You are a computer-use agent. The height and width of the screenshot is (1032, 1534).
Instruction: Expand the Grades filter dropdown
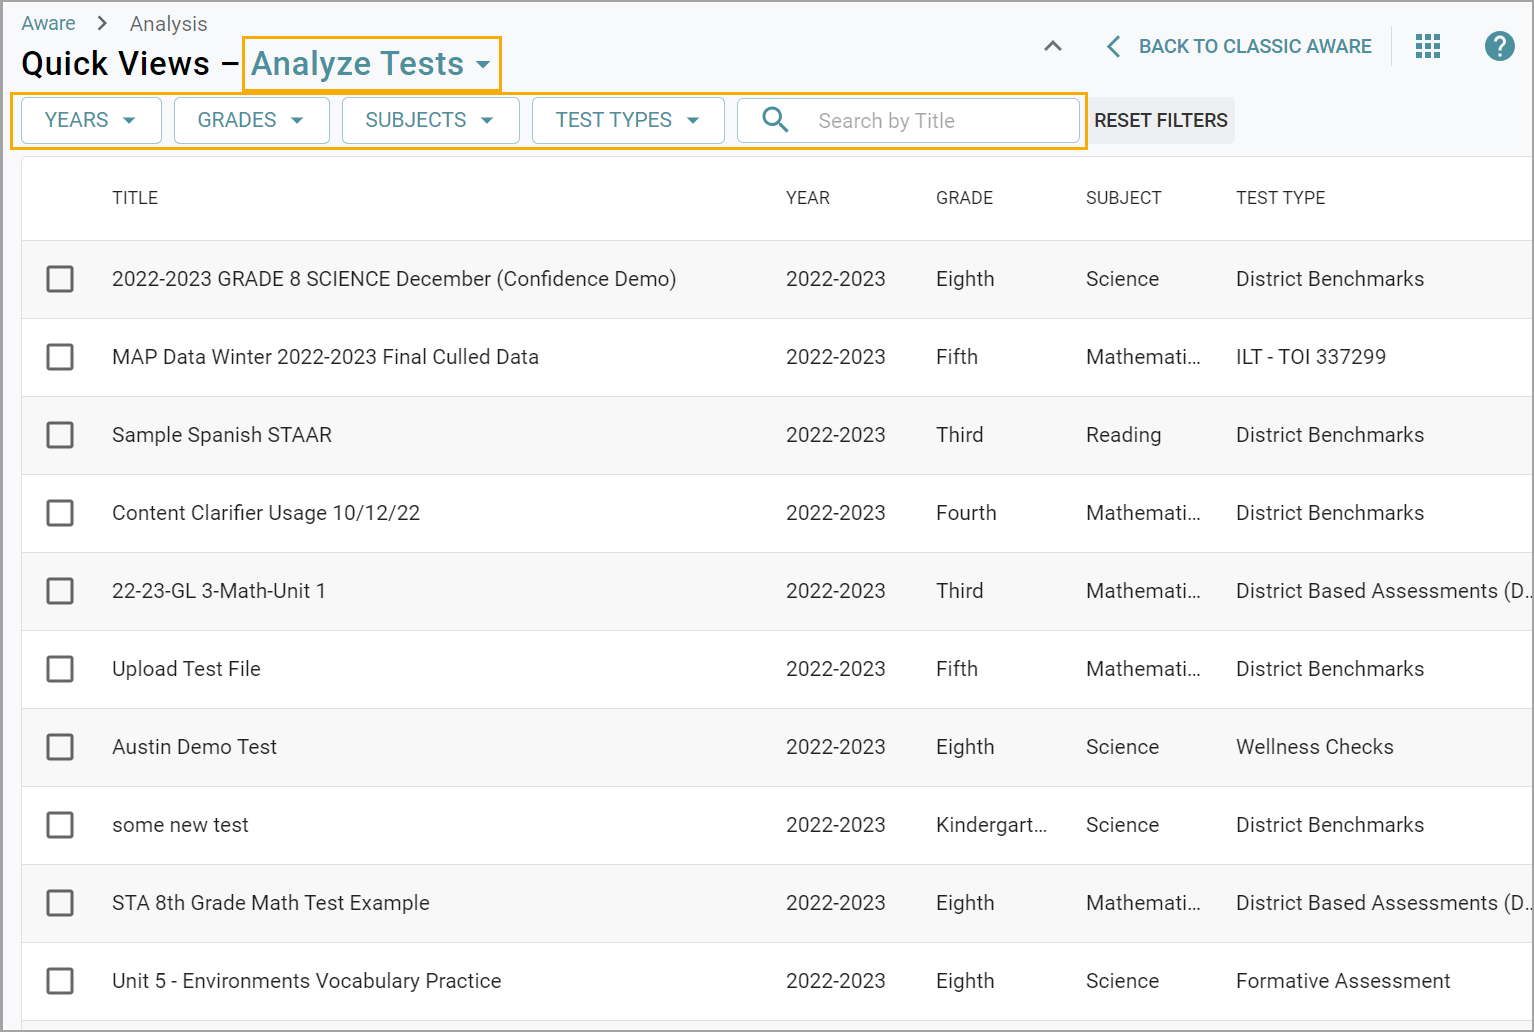click(250, 120)
